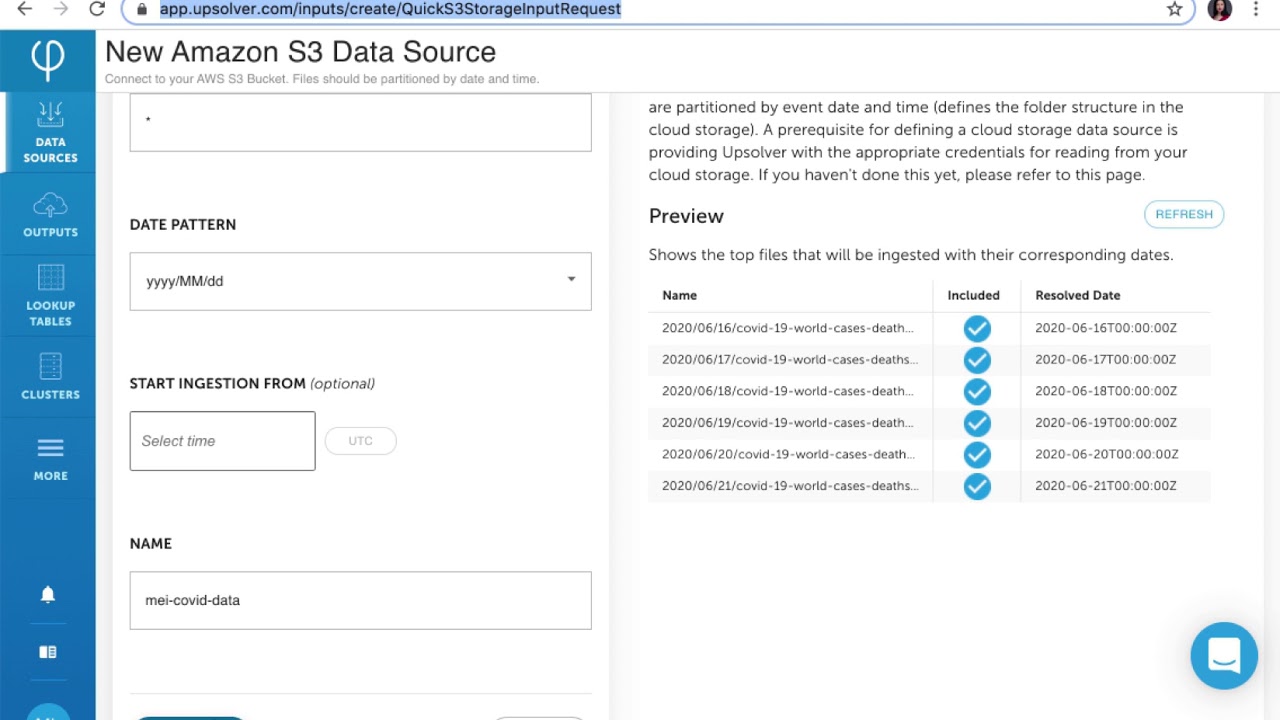Viewport: 1280px width, 720px height.
Task: Click Refresh preview button
Action: (1184, 214)
